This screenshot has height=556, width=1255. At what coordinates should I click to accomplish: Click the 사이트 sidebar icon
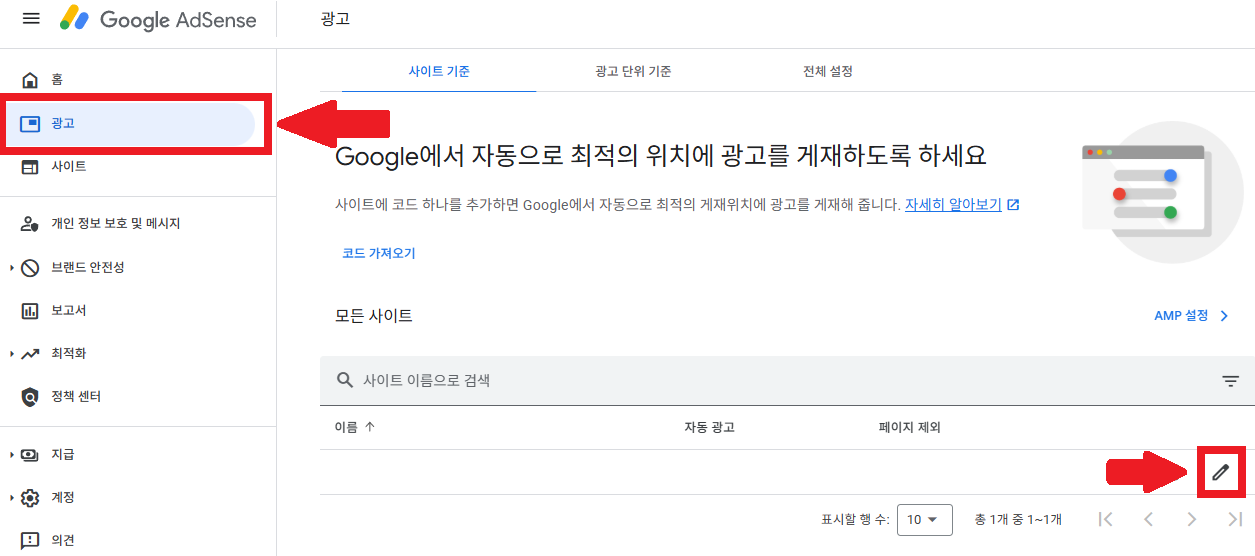pos(30,167)
